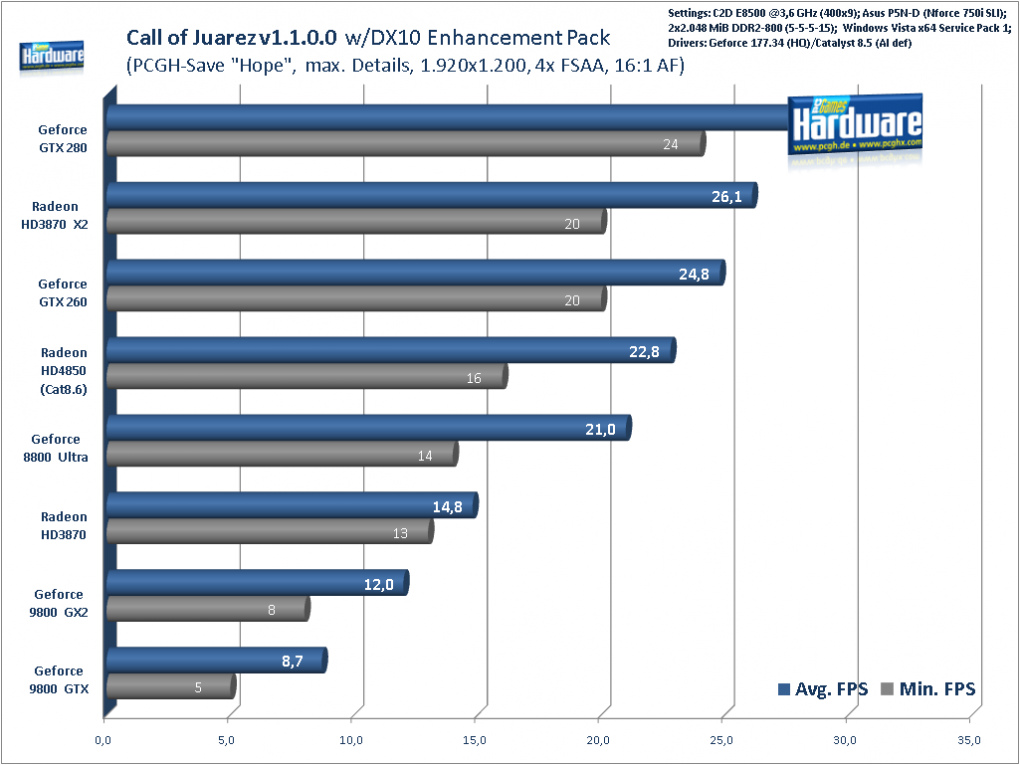Click the HD3870 X2 gray bar labeled 20
1020x765 pixels.
356,222
